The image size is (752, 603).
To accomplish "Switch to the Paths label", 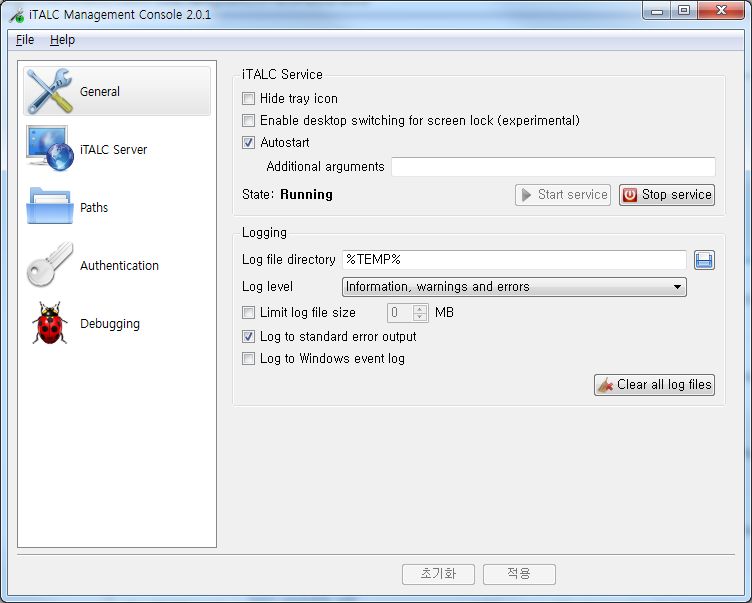I will click(94, 207).
